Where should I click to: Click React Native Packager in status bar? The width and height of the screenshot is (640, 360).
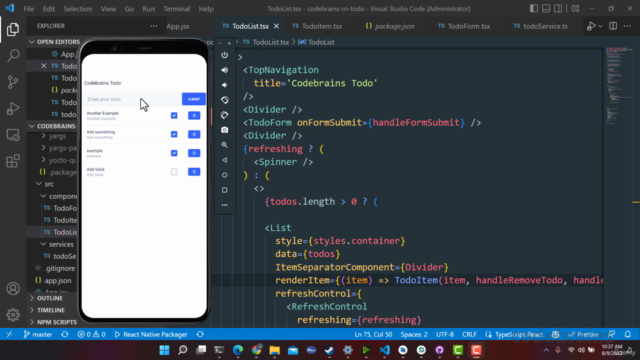(x=151, y=334)
